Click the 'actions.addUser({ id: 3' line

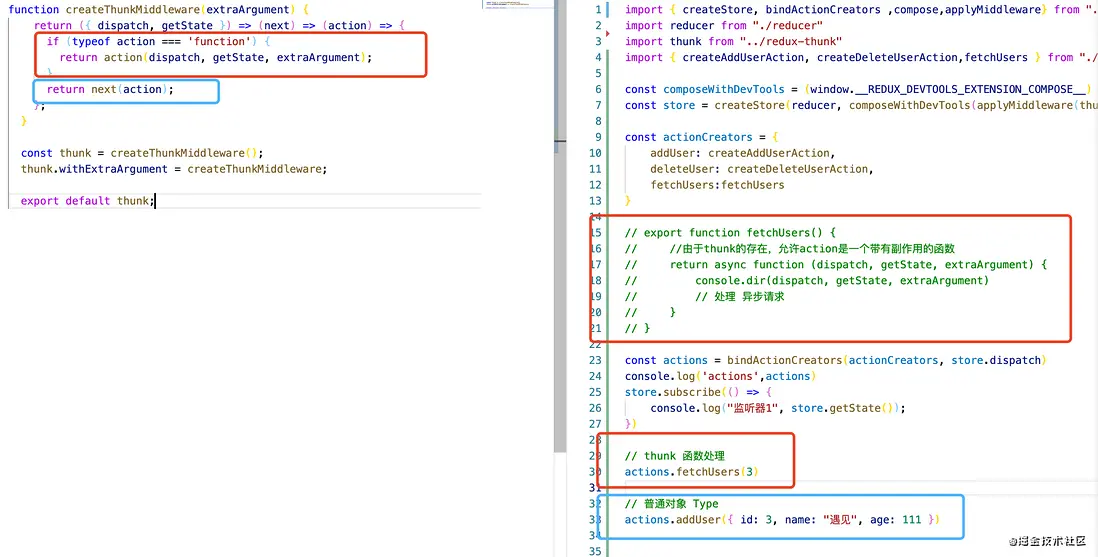[781, 520]
